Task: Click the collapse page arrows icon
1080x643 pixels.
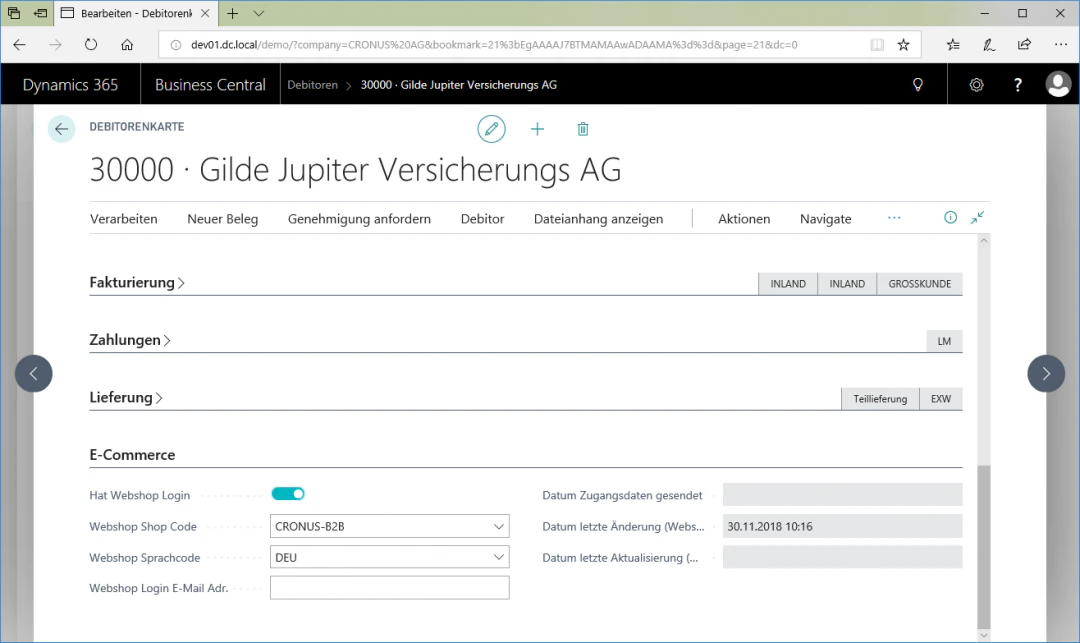Action: (977, 218)
